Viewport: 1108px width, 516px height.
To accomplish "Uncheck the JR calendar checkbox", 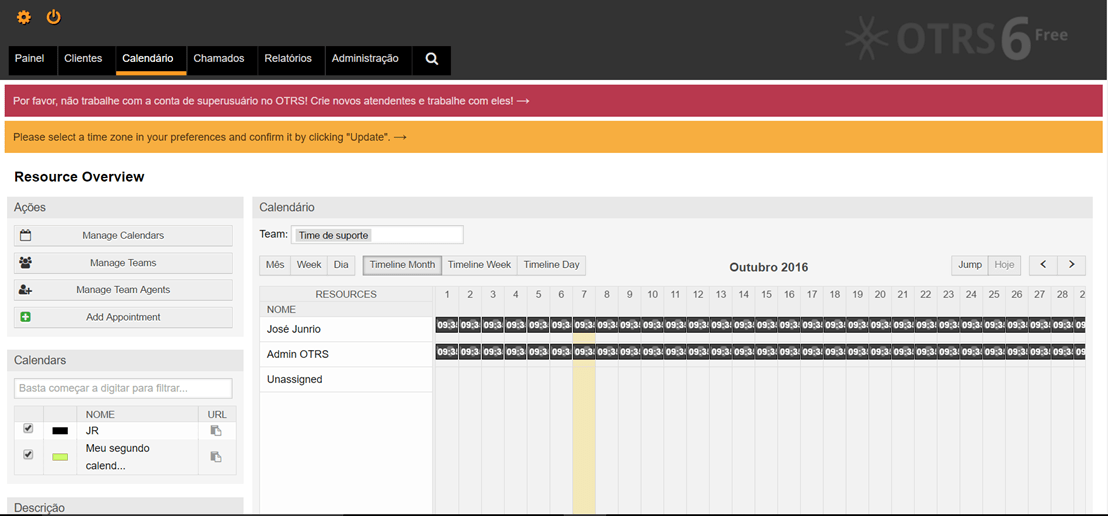I will tap(28, 429).
